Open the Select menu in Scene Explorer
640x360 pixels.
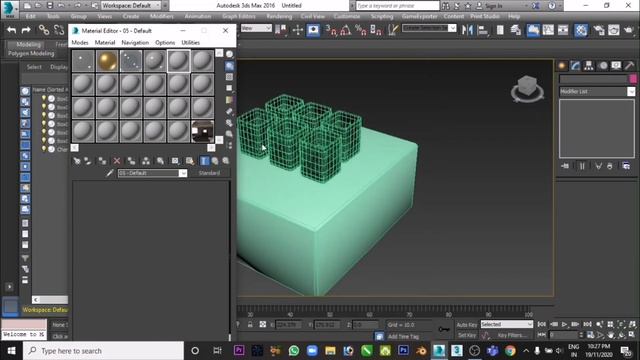tap(34, 67)
